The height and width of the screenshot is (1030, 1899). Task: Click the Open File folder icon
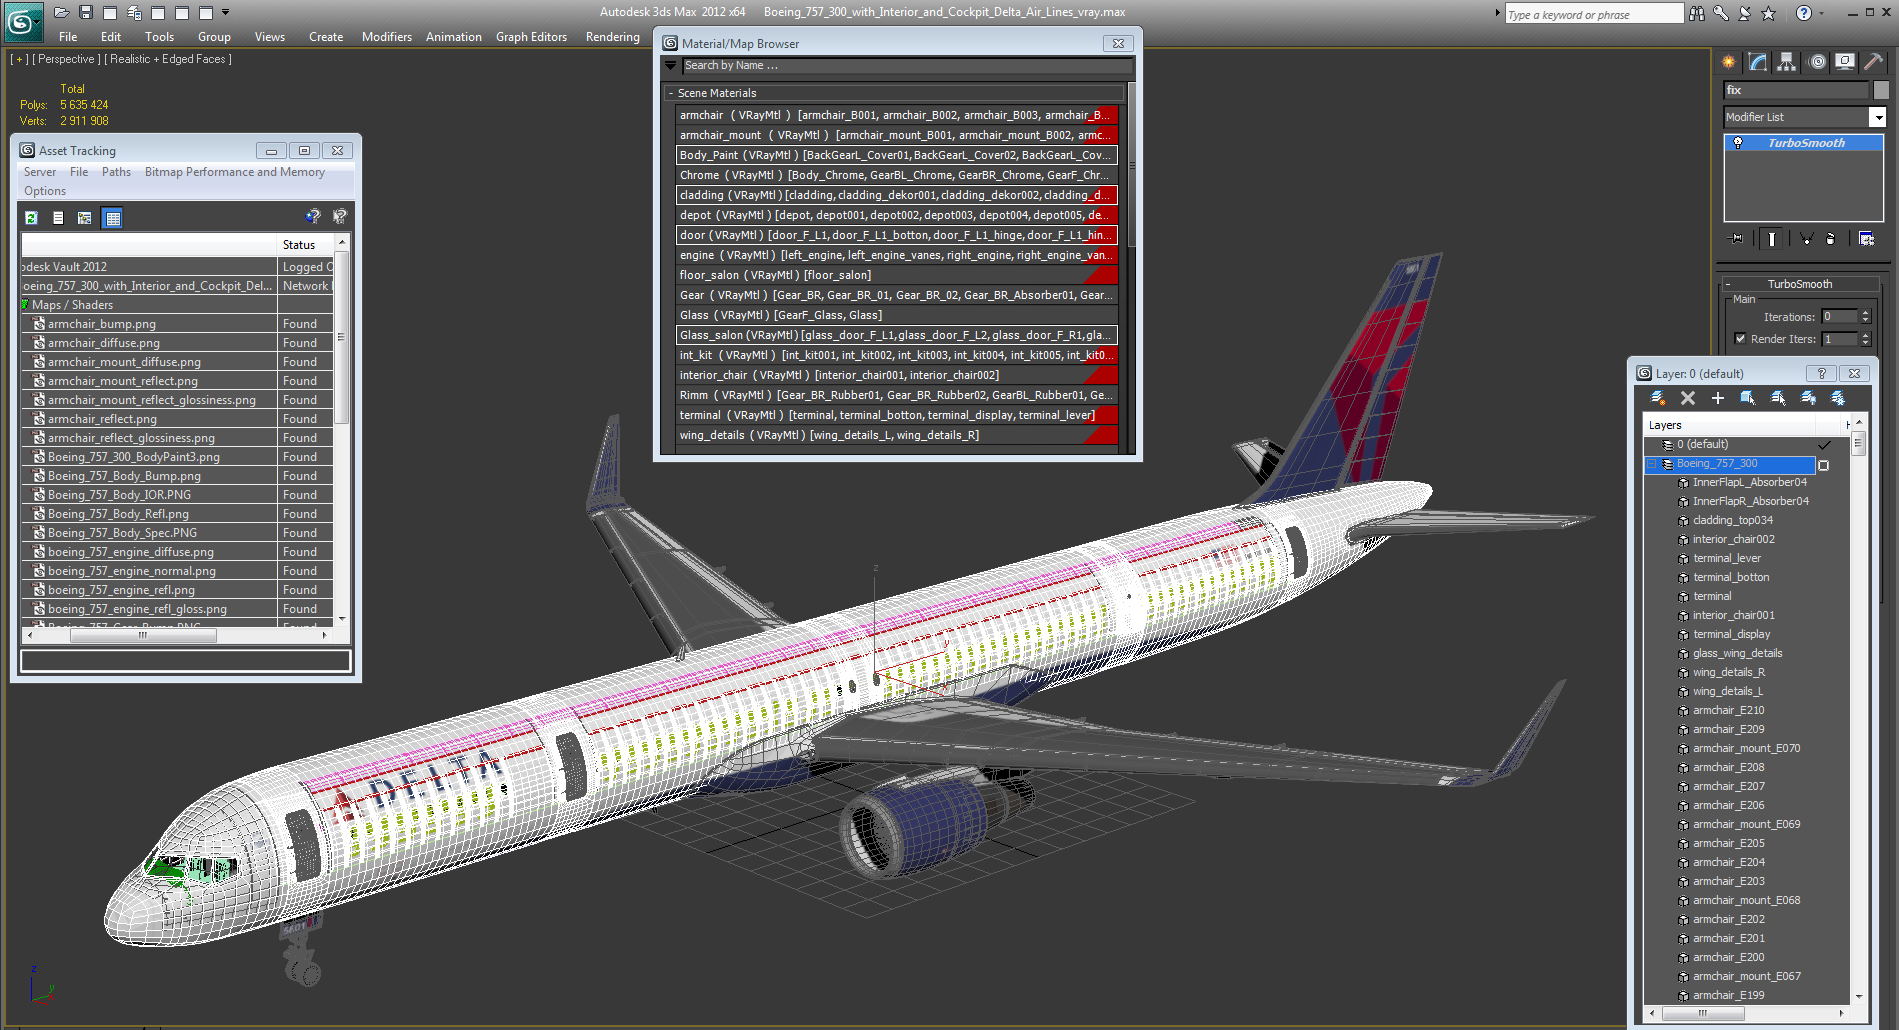coord(62,12)
